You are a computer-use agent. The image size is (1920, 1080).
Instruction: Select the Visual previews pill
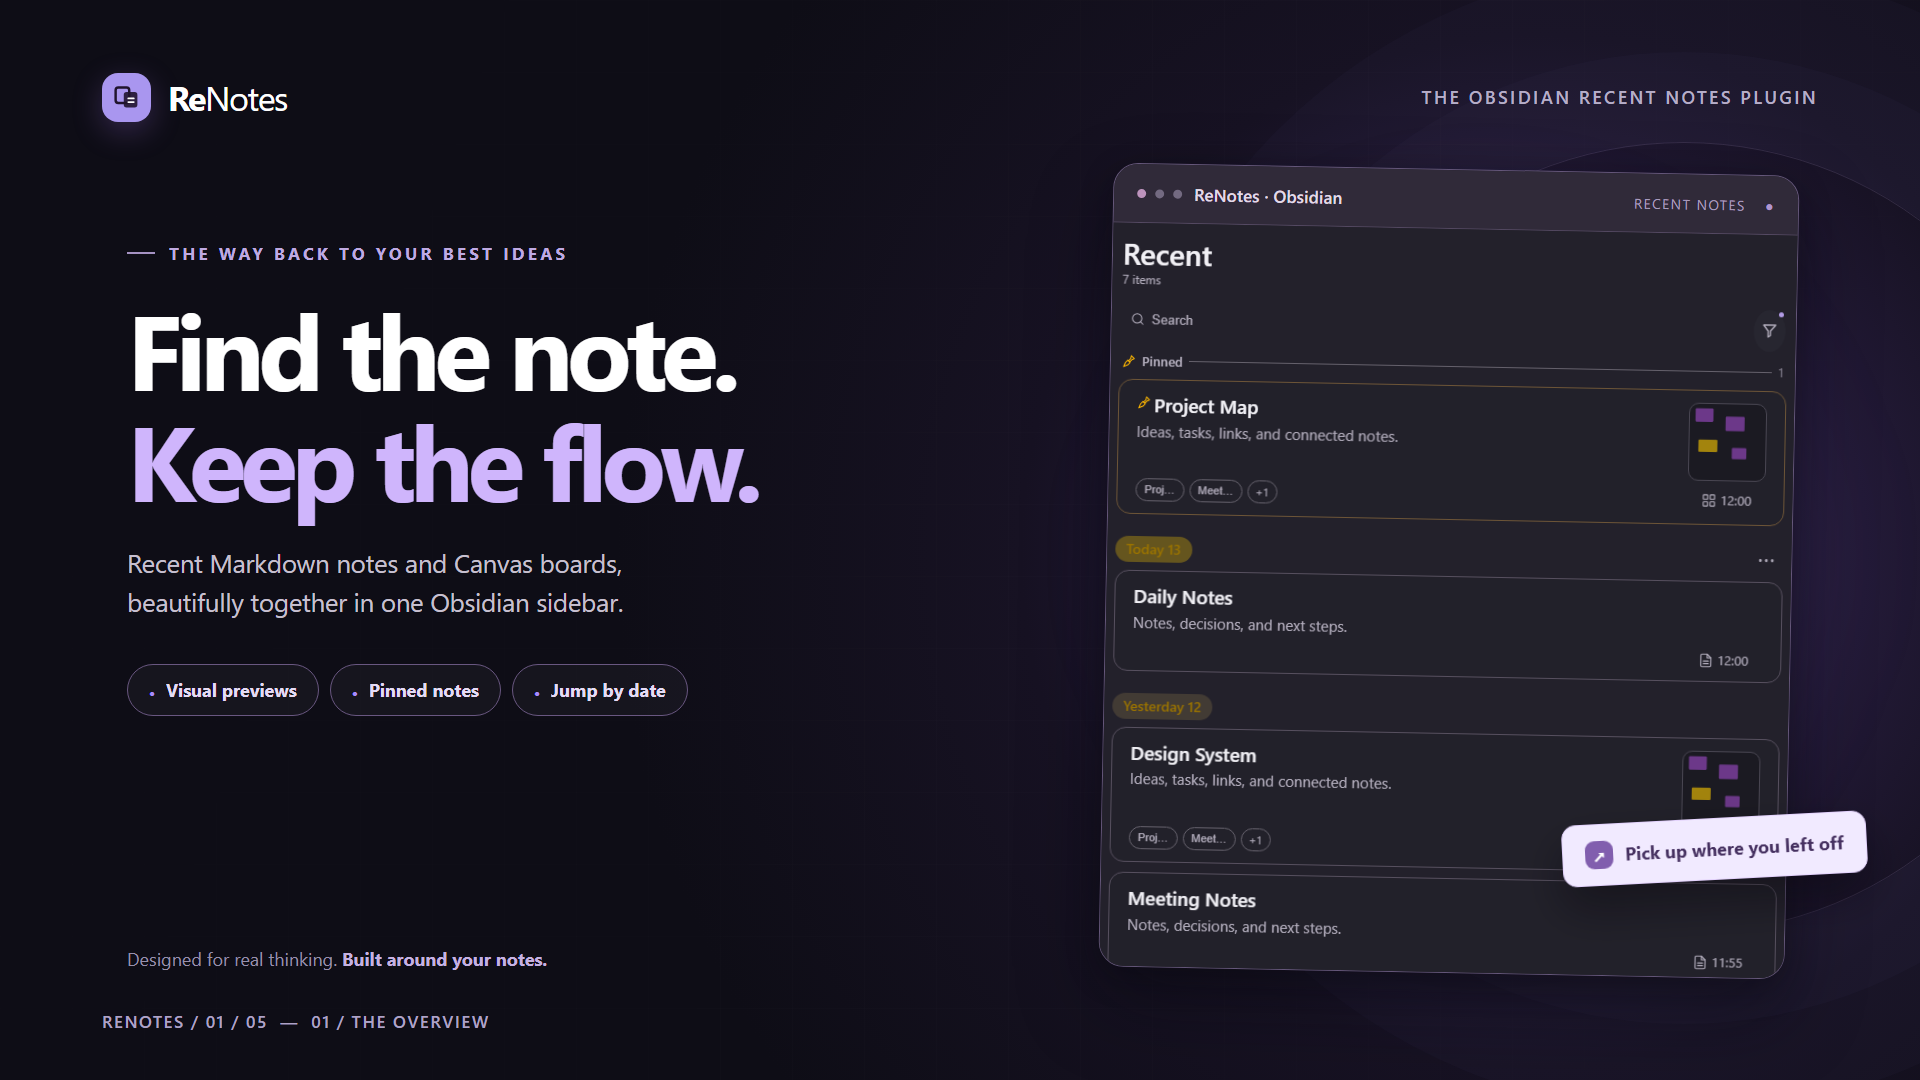[223, 690]
